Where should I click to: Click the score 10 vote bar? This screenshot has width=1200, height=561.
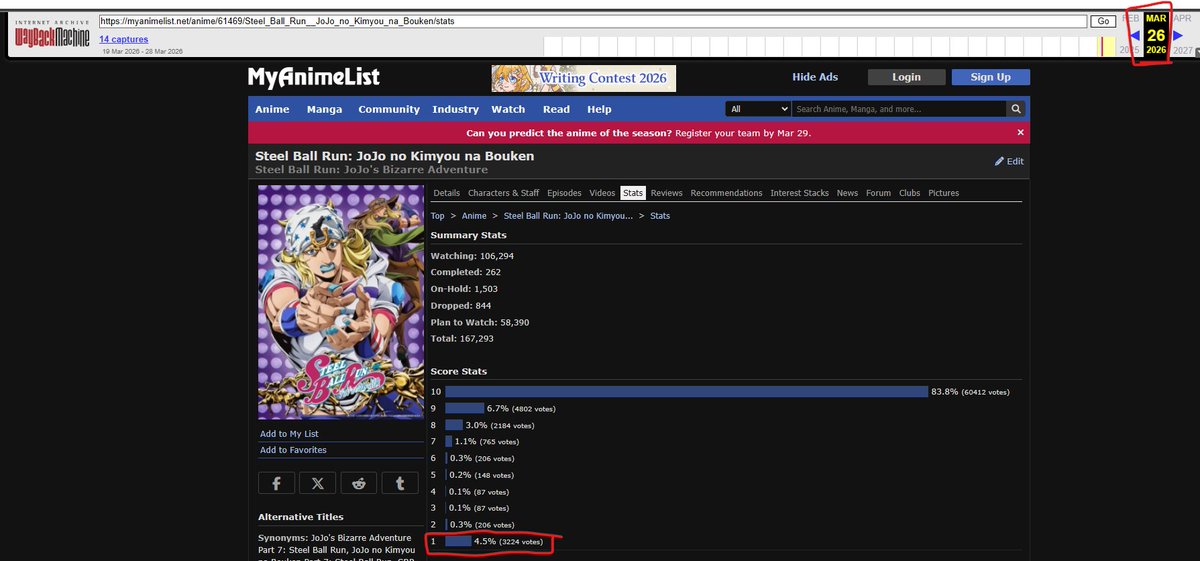tap(686, 391)
